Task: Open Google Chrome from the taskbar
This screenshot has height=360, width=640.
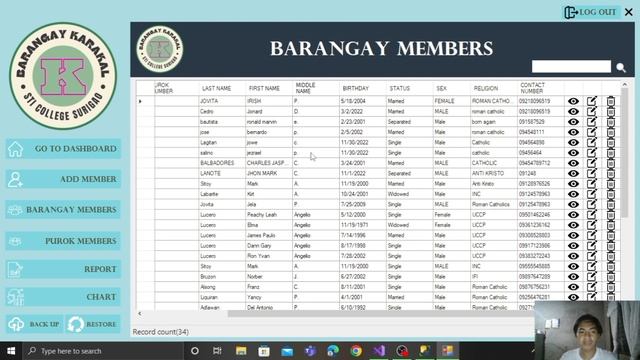Action: (x=356, y=351)
